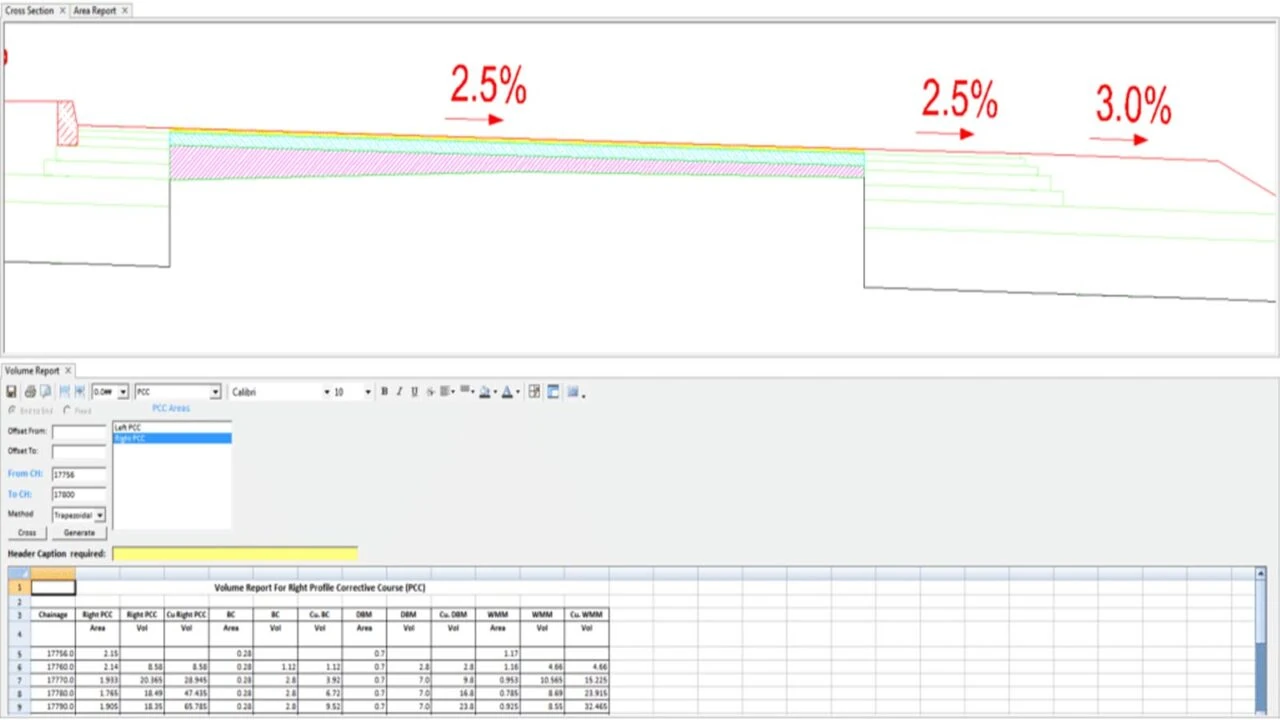
Task: Open font size 10 dropdown
Action: click(x=368, y=392)
